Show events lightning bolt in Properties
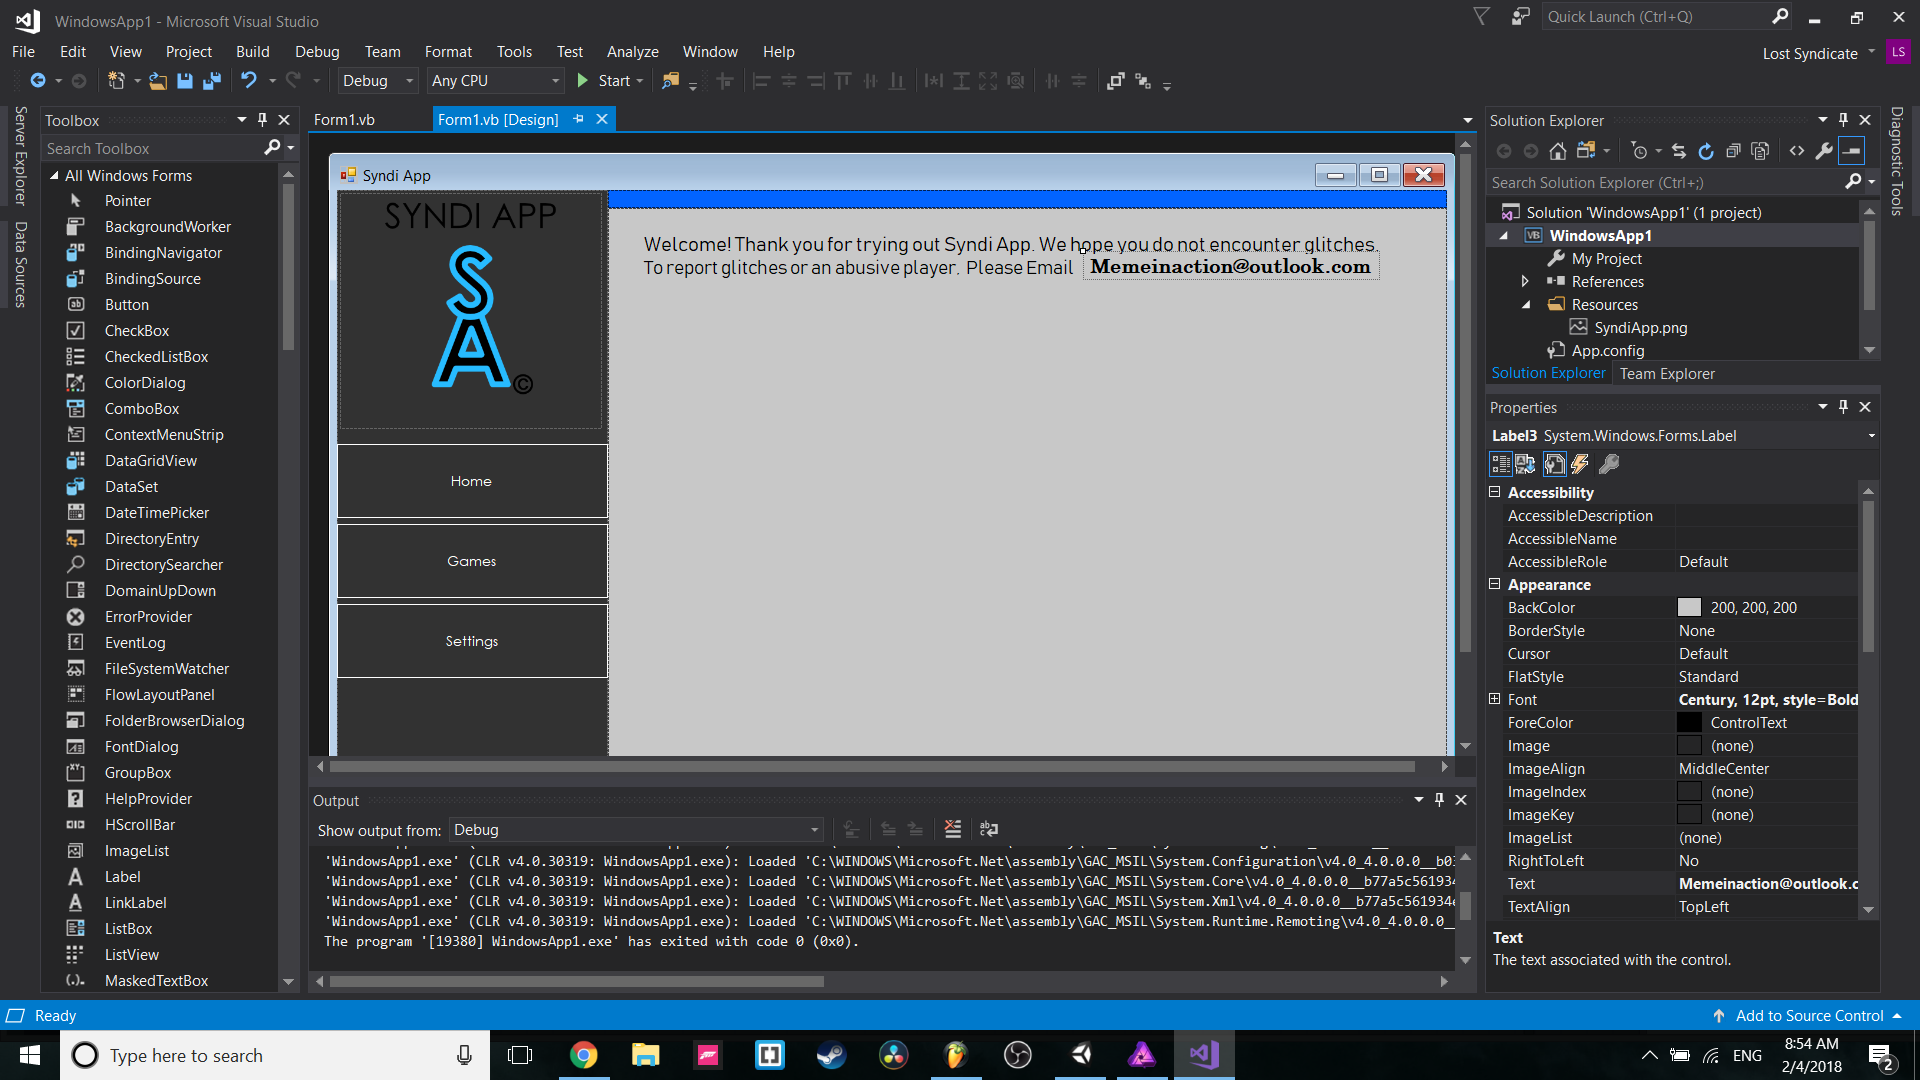 tap(1580, 464)
